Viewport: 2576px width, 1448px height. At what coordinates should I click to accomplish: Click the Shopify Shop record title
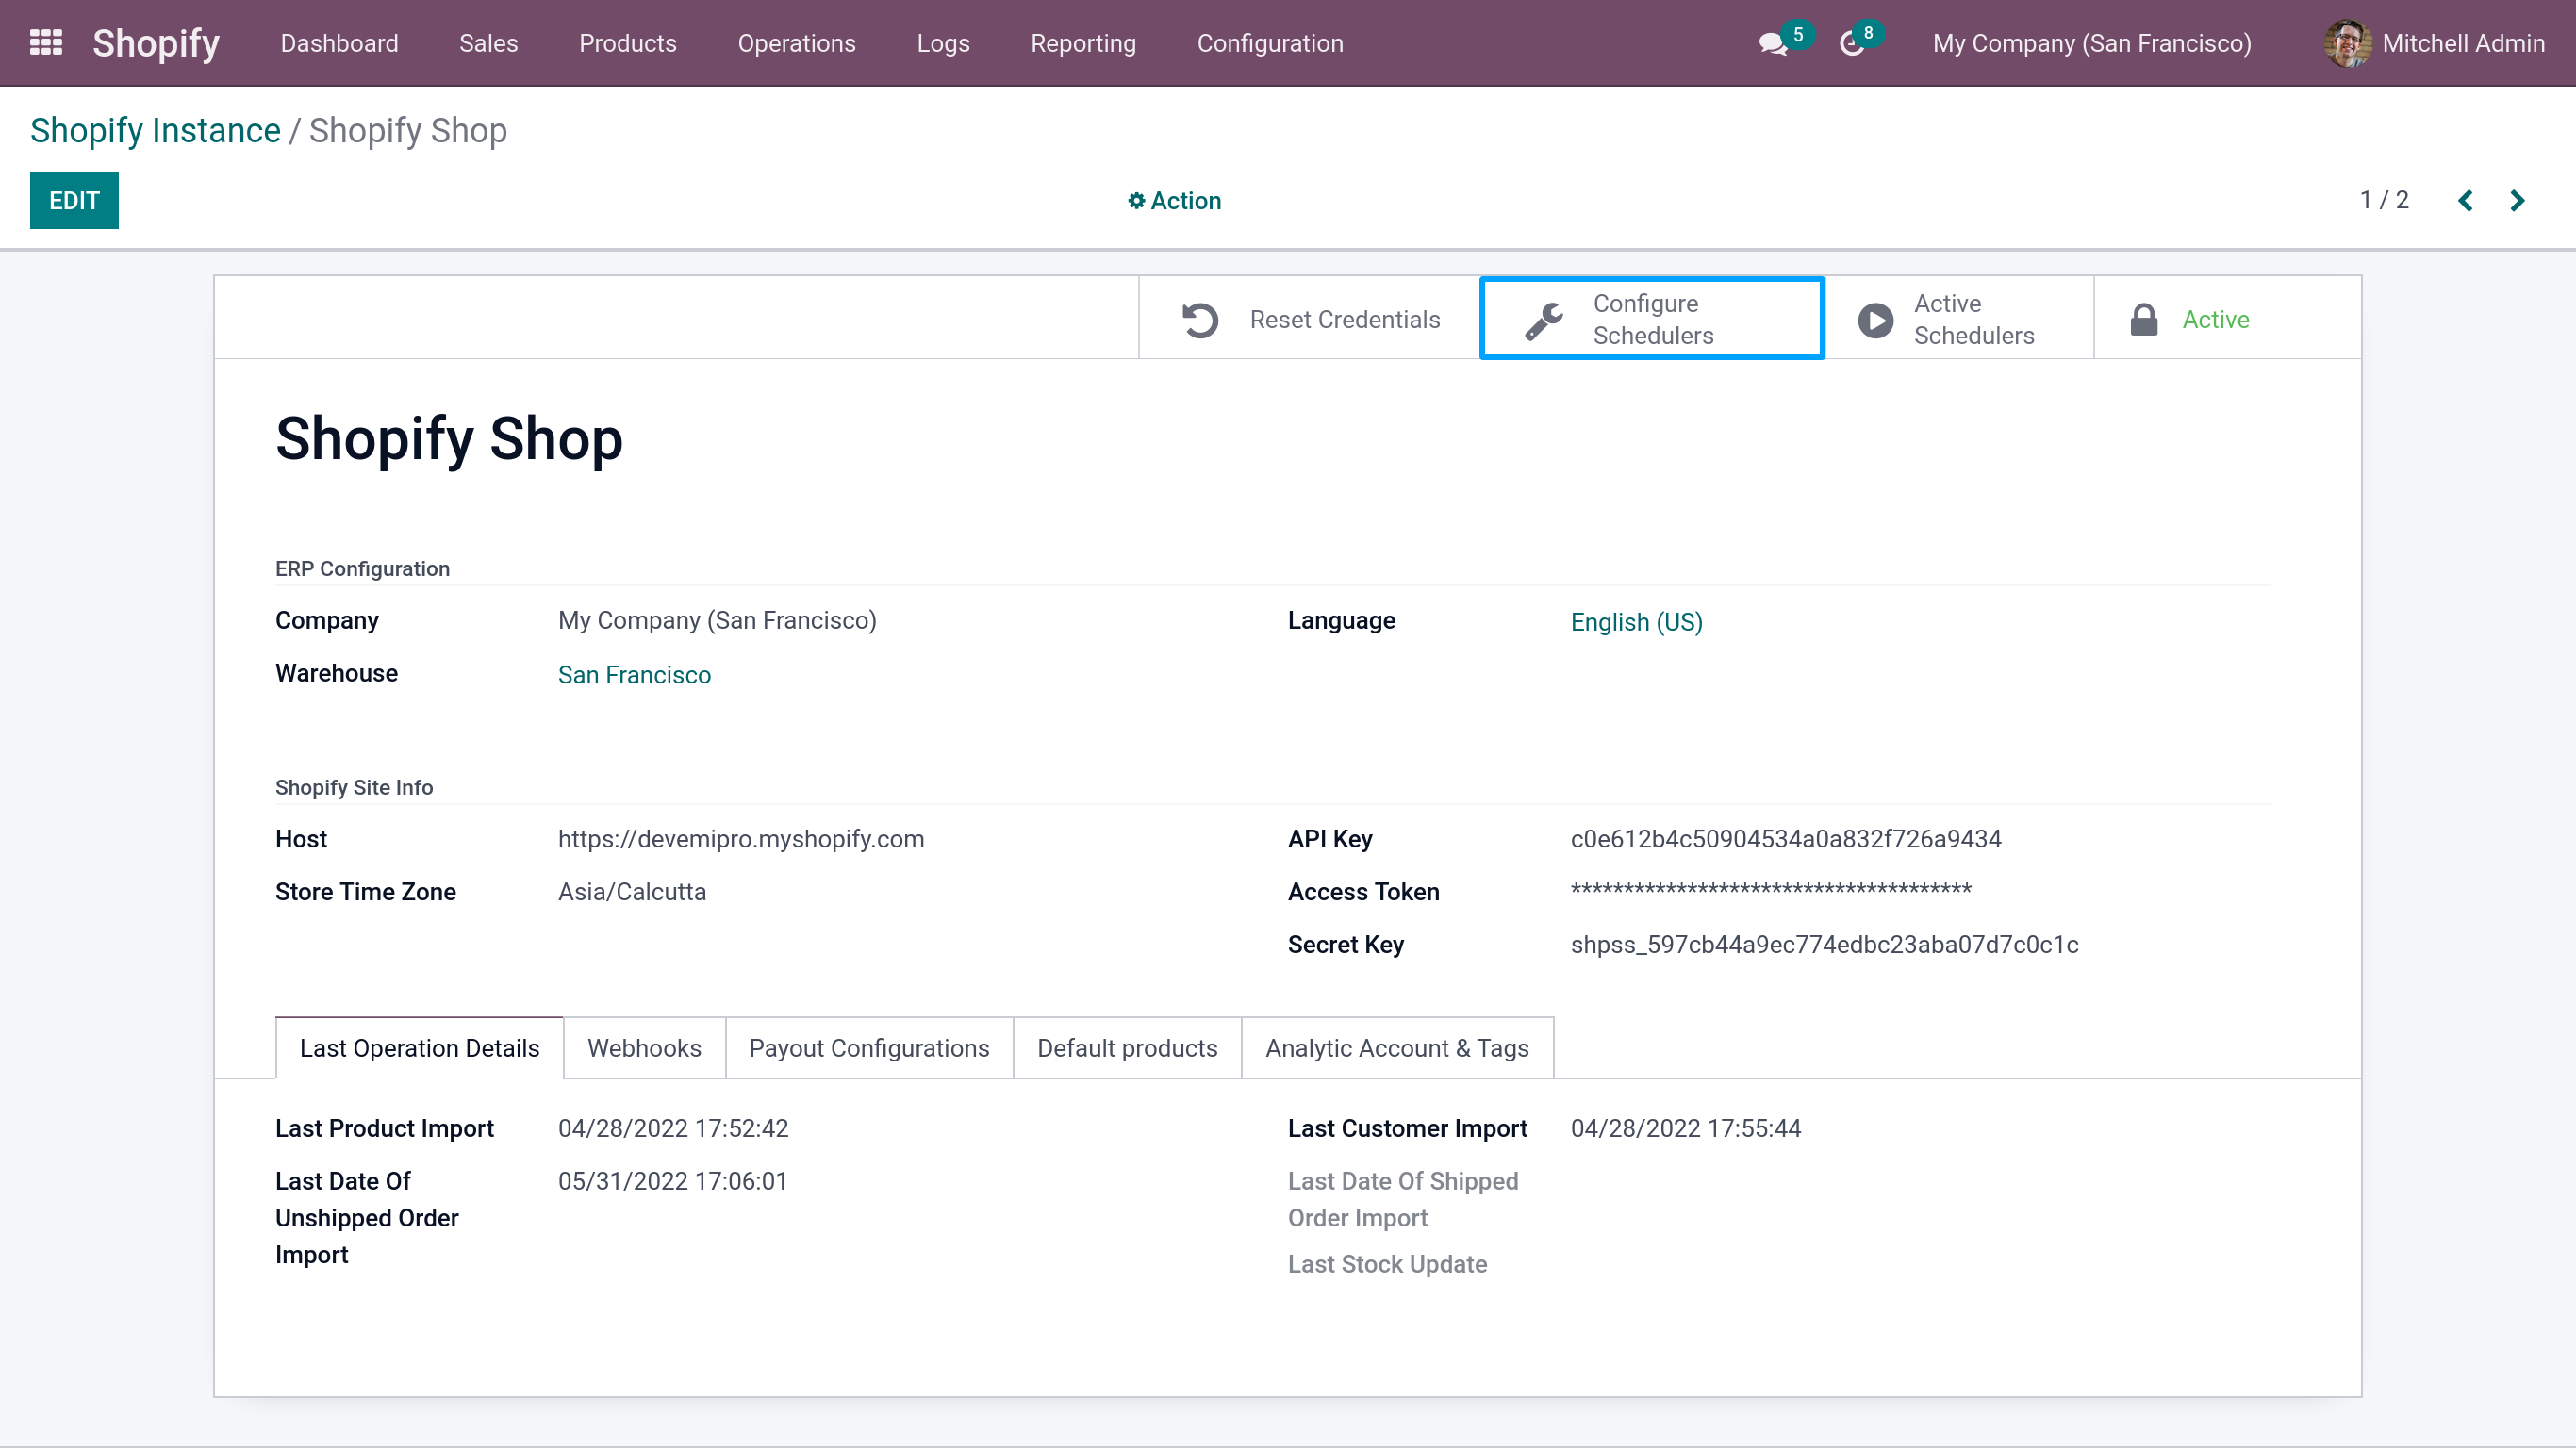click(449, 439)
